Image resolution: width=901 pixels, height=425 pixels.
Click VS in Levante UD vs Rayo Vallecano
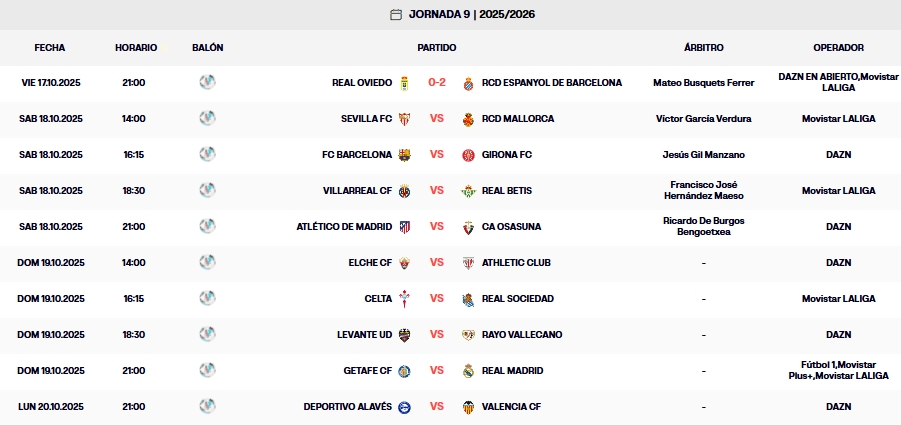tap(437, 335)
